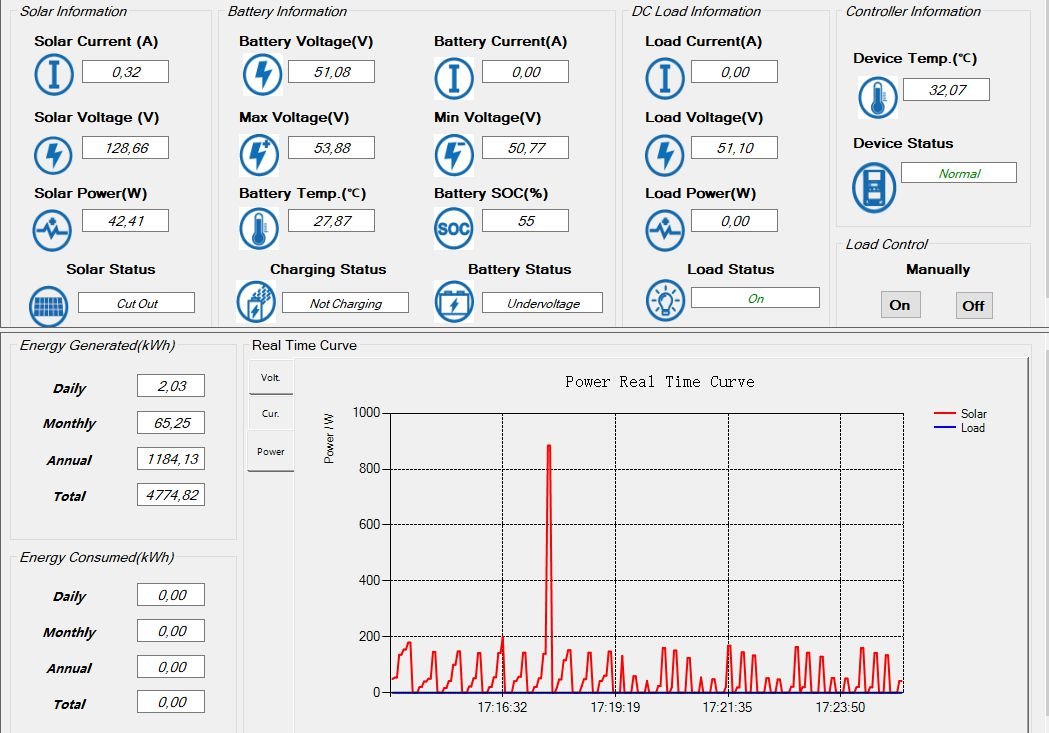Viewport: 1049px width, 733px height.
Task: Click the red Solar legend swatch
Action: pyautogui.click(x=944, y=414)
